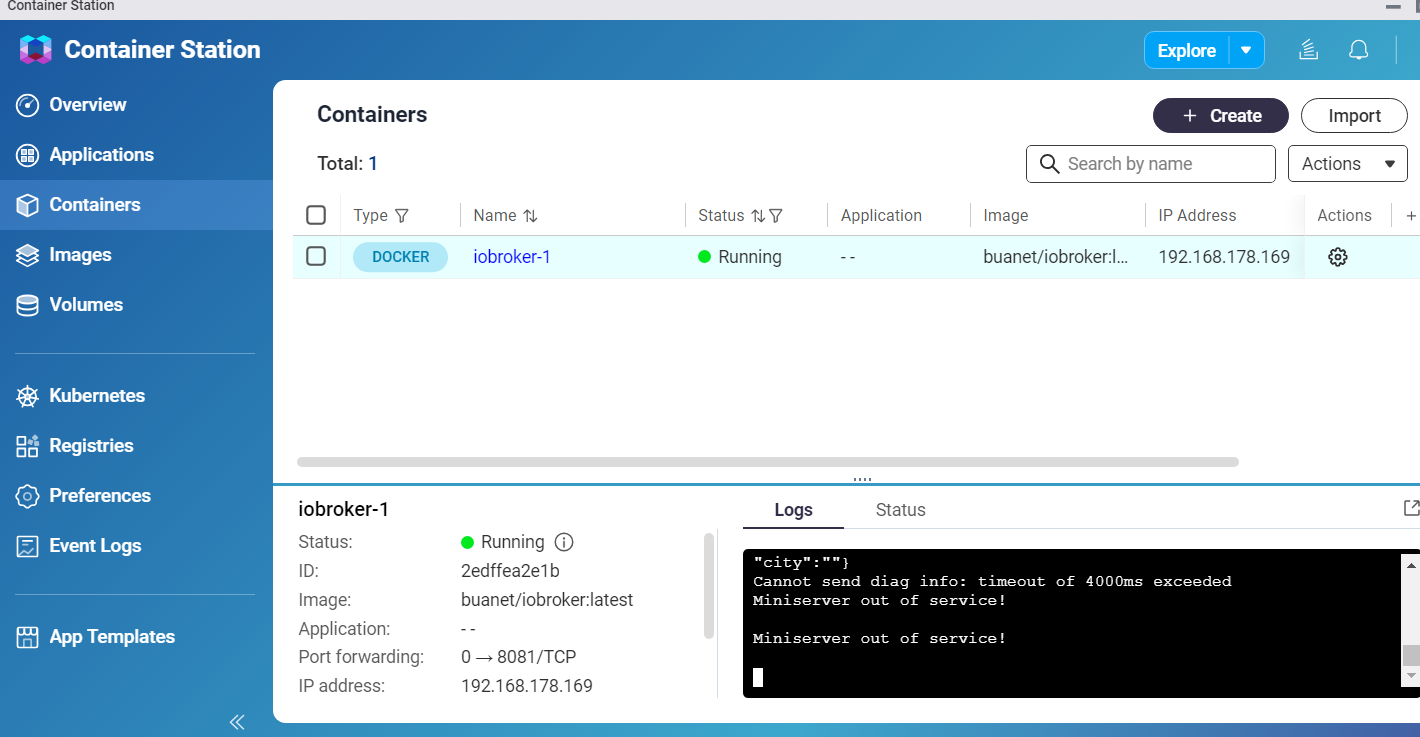Viewport: 1420px width, 737px height.
Task: Click the gear icon for iobroker-1
Action: (x=1337, y=257)
